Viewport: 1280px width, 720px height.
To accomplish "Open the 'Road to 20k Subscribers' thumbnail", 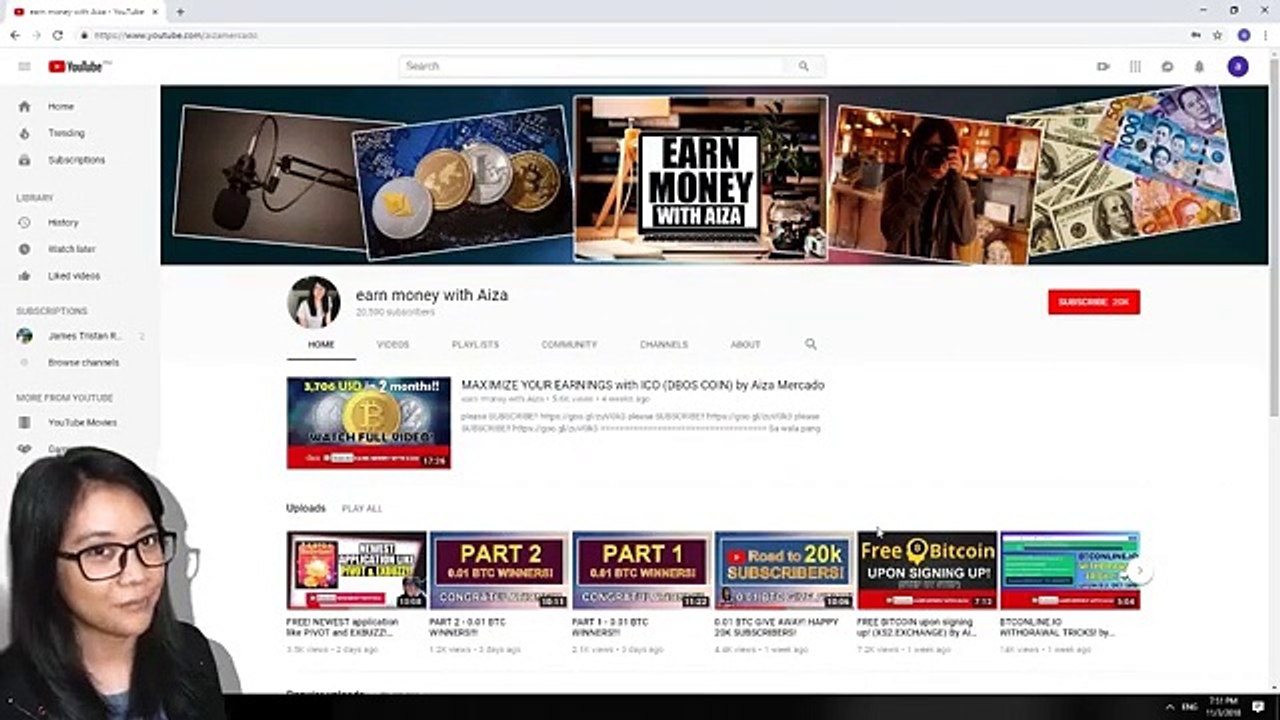I will [x=784, y=570].
